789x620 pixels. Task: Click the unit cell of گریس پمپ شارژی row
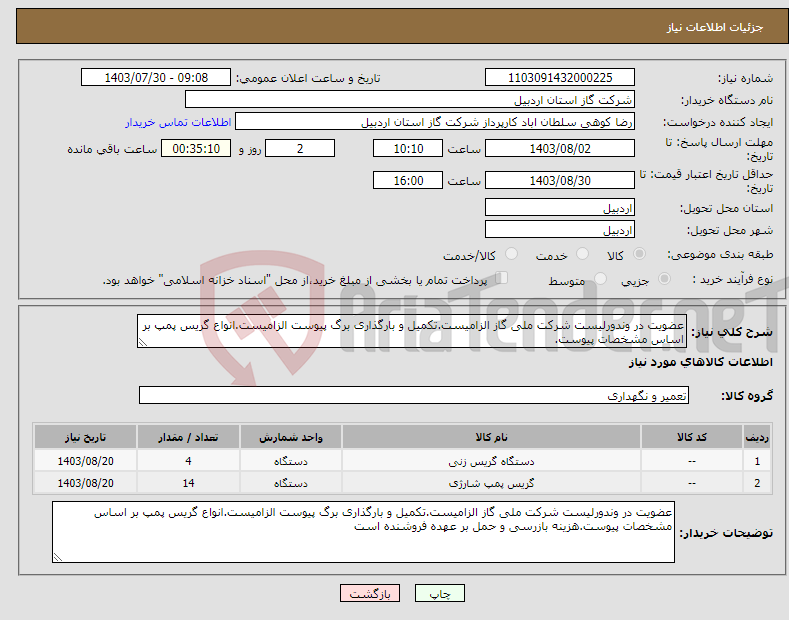tap(291, 483)
